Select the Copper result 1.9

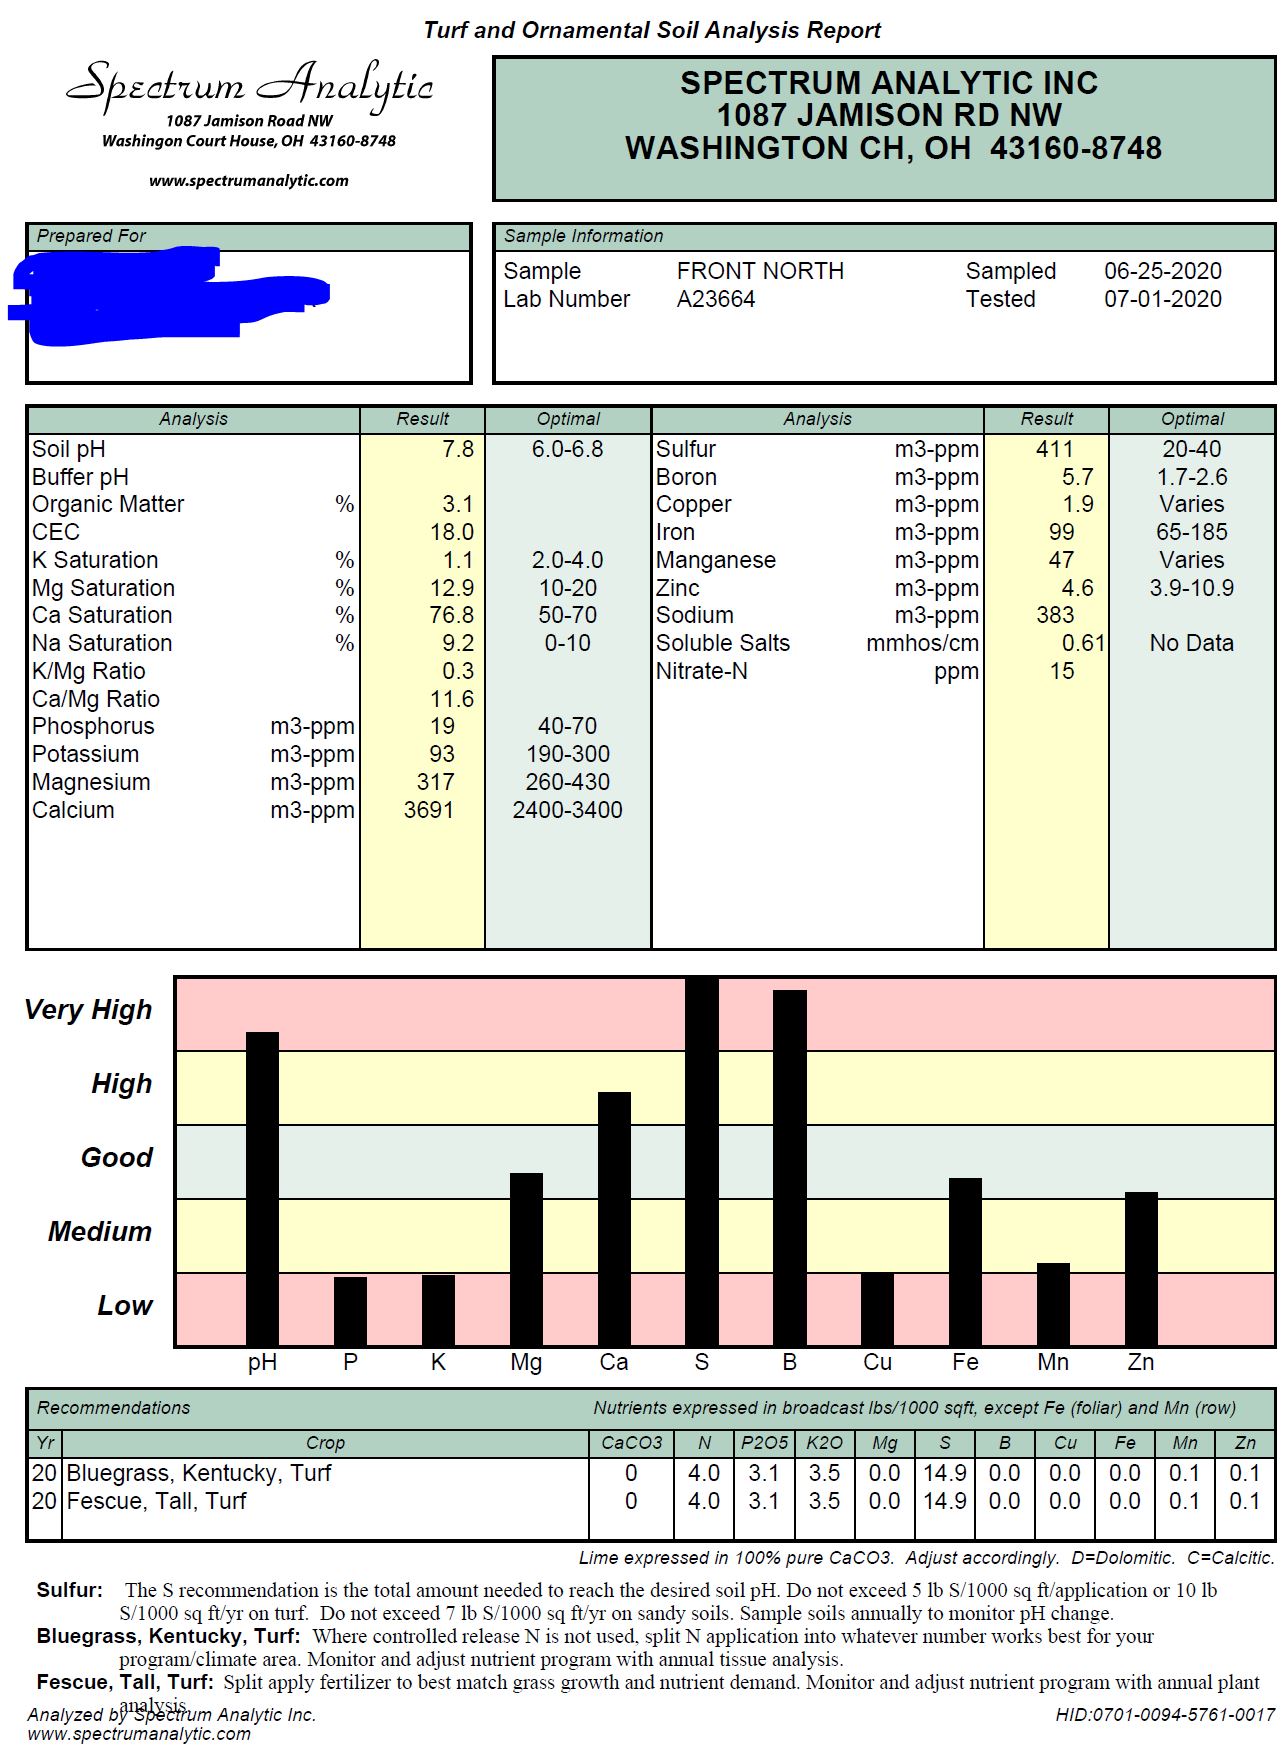coord(1078,504)
